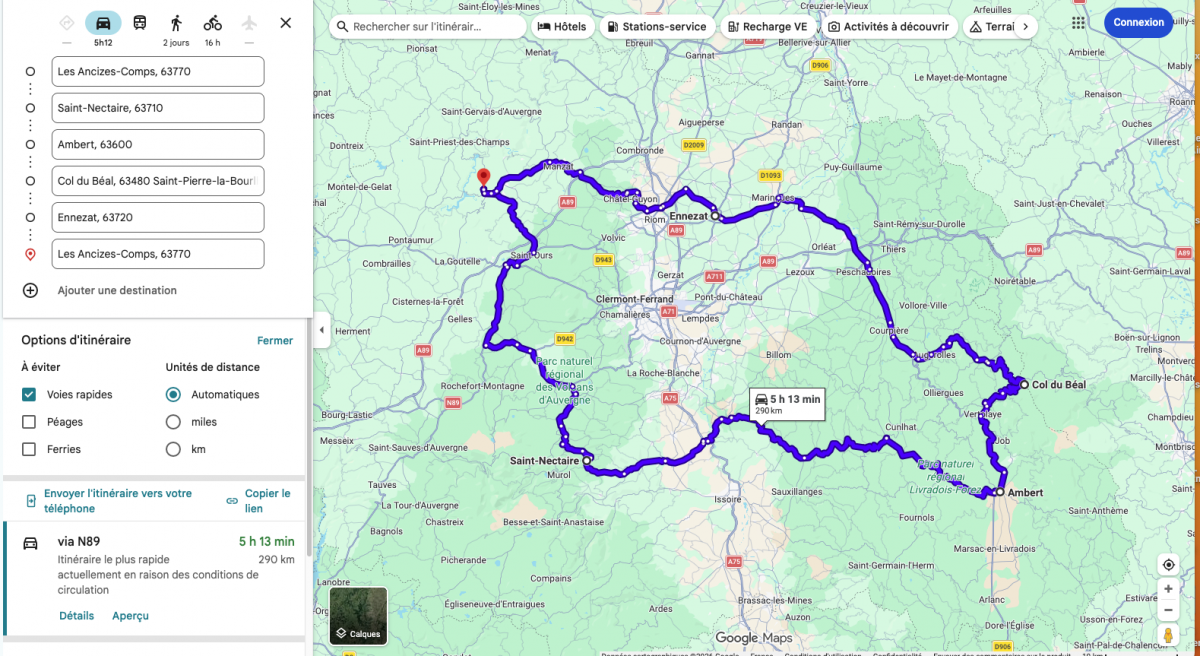Edit the Col du Béal stop field
The height and width of the screenshot is (656, 1200).
tap(158, 181)
